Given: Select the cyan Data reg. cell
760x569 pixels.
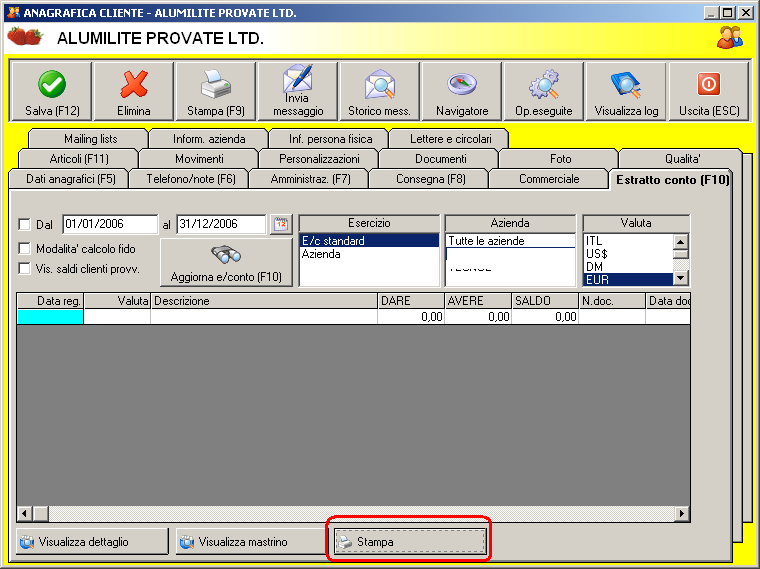Looking at the screenshot, I should [50, 316].
